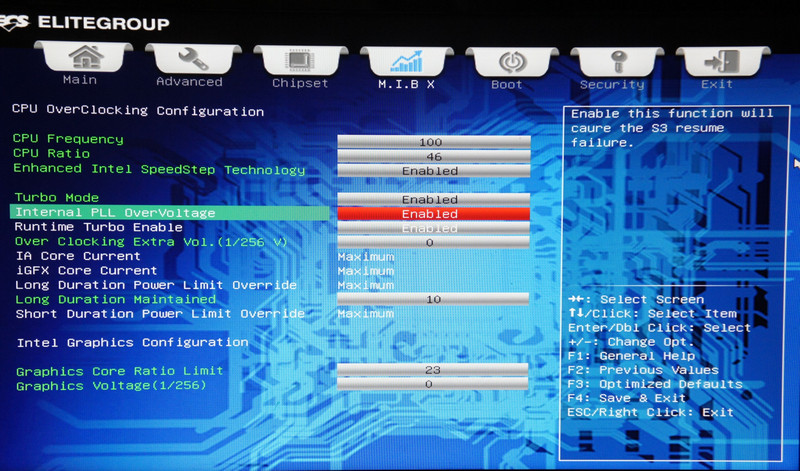Toggle the Runtime Turbo Enable value

point(434,228)
